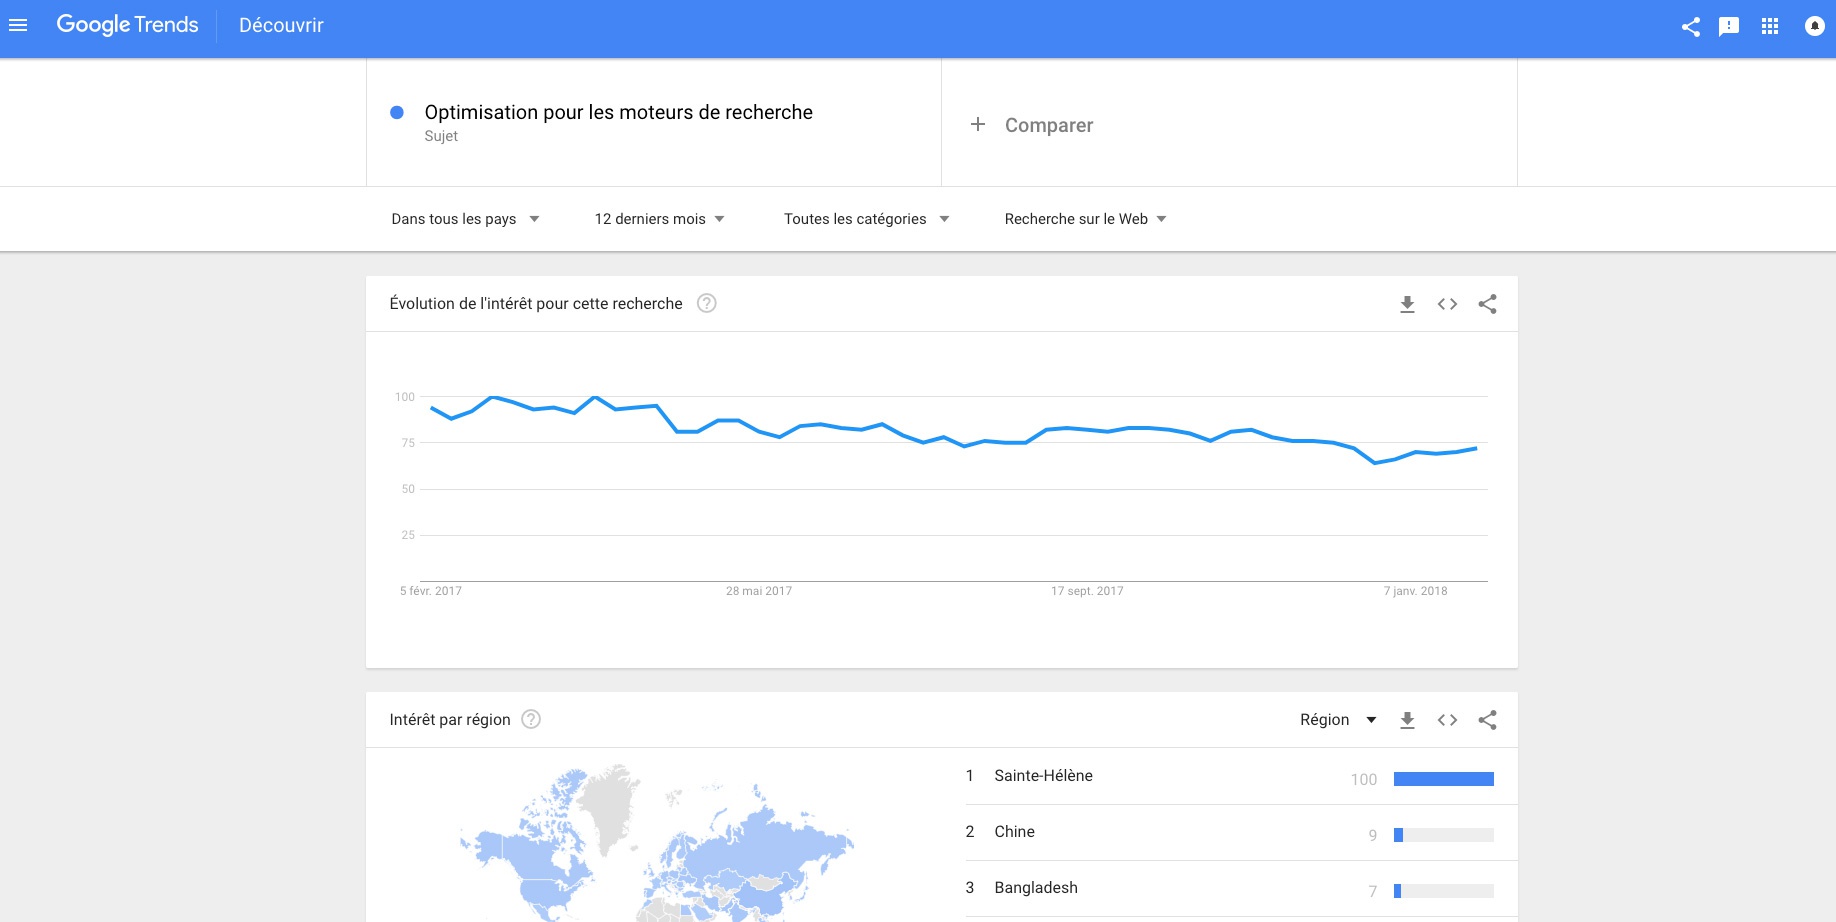1836x922 pixels.
Task: Open the send feedback icon
Action: click(1729, 27)
